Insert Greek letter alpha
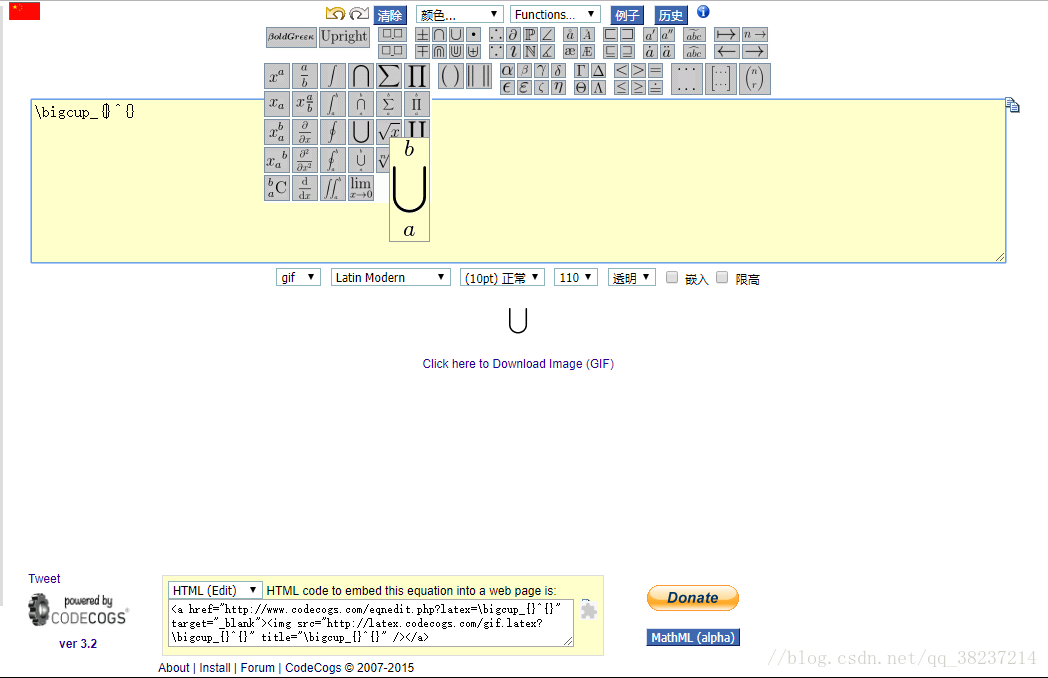The image size is (1048, 678). 507,70
